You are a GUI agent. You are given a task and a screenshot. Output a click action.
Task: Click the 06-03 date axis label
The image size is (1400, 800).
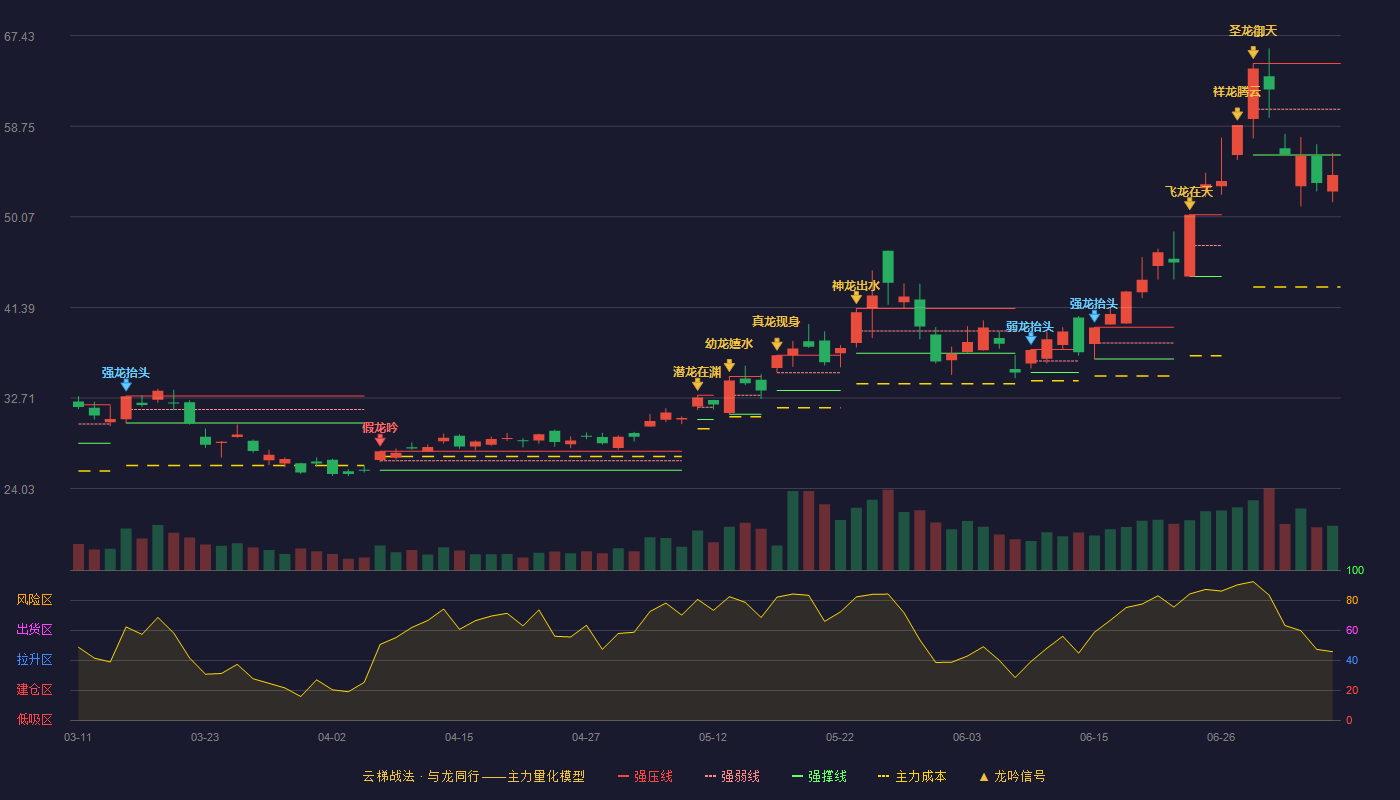(x=967, y=737)
